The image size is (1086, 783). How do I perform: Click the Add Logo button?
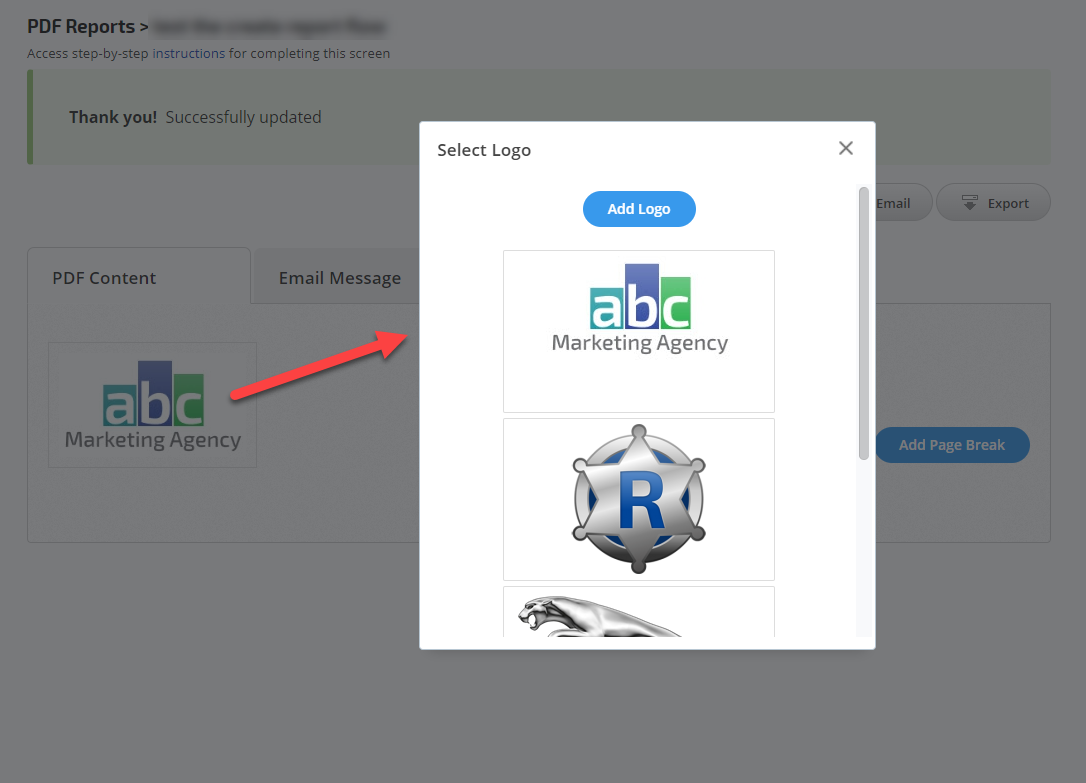pyautogui.click(x=639, y=209)
